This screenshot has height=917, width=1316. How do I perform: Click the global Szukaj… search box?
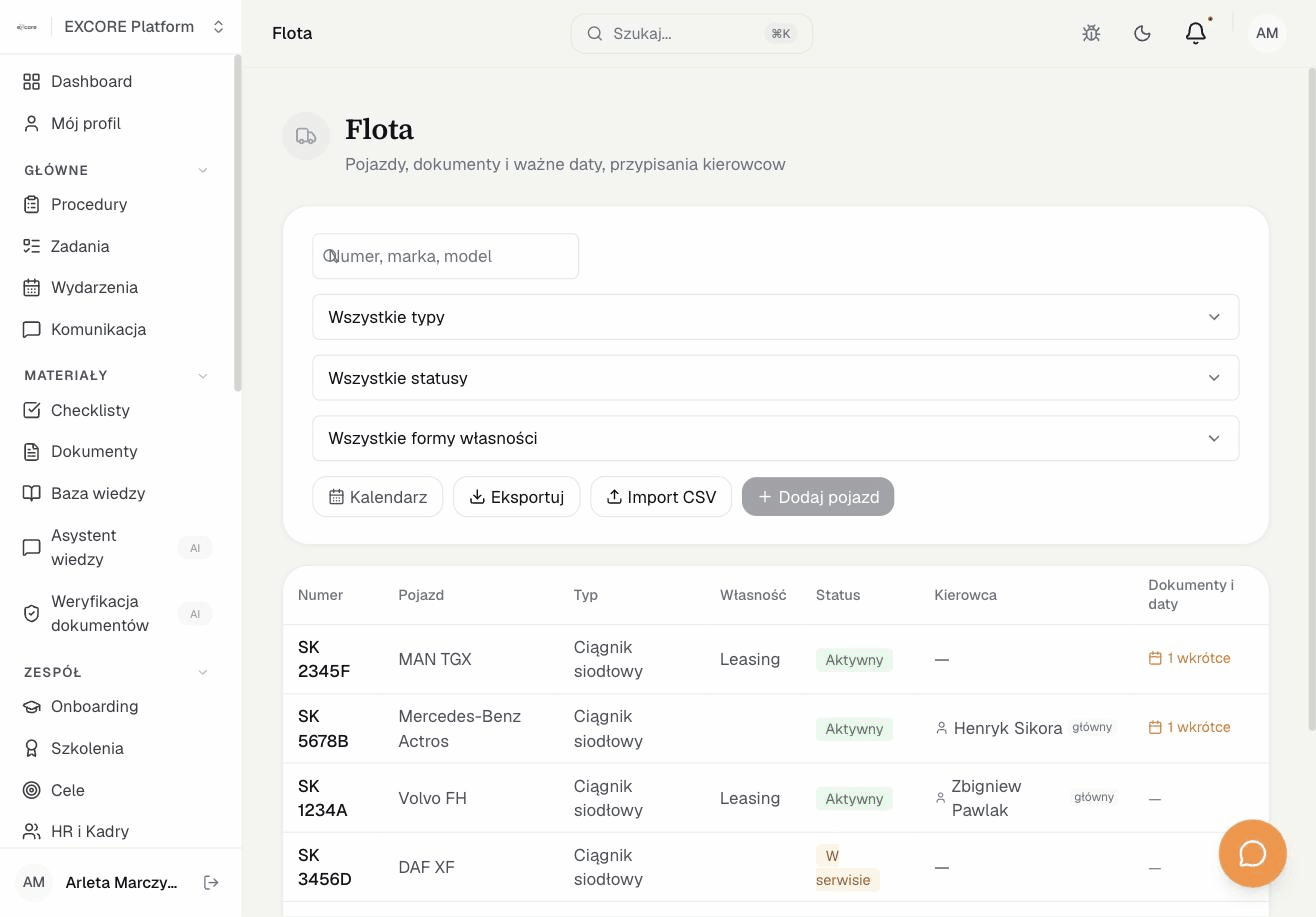pyautogui.click(x=692, y=33)
